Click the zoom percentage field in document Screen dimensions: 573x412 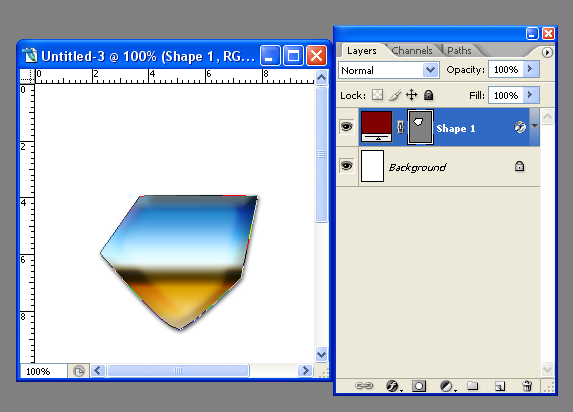(43, 371)
